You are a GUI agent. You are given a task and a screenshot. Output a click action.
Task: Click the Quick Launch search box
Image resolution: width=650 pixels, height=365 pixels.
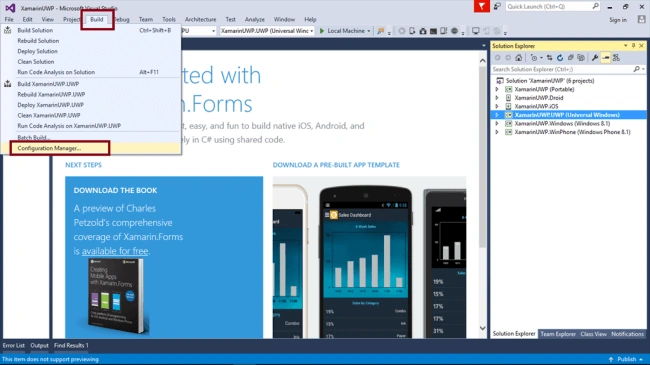click(553, 6)
